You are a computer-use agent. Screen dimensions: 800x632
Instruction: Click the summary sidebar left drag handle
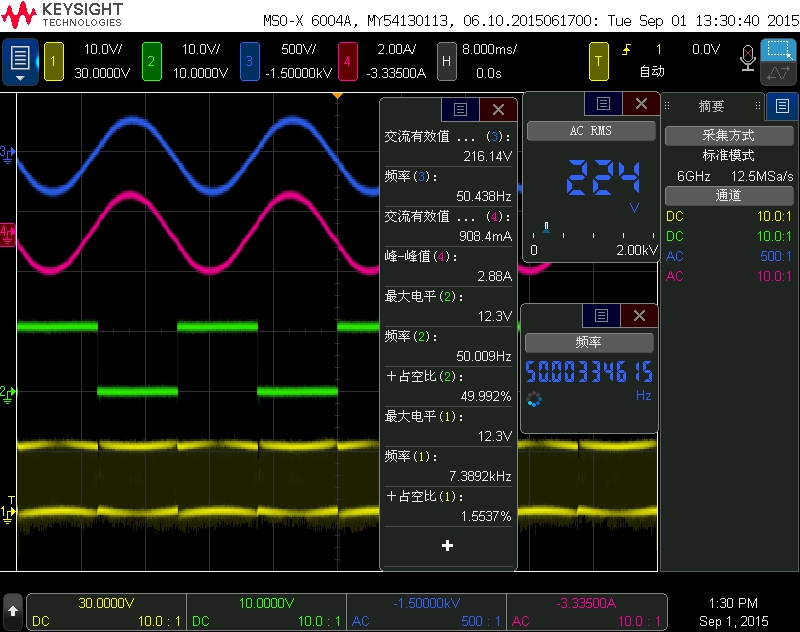[x=667, y=106]
